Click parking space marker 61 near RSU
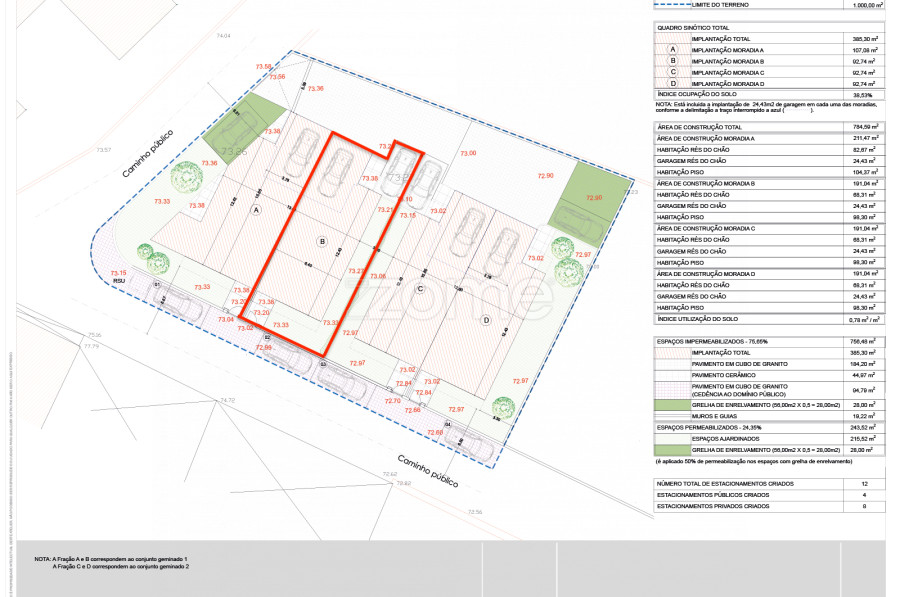 coord(158,286)
